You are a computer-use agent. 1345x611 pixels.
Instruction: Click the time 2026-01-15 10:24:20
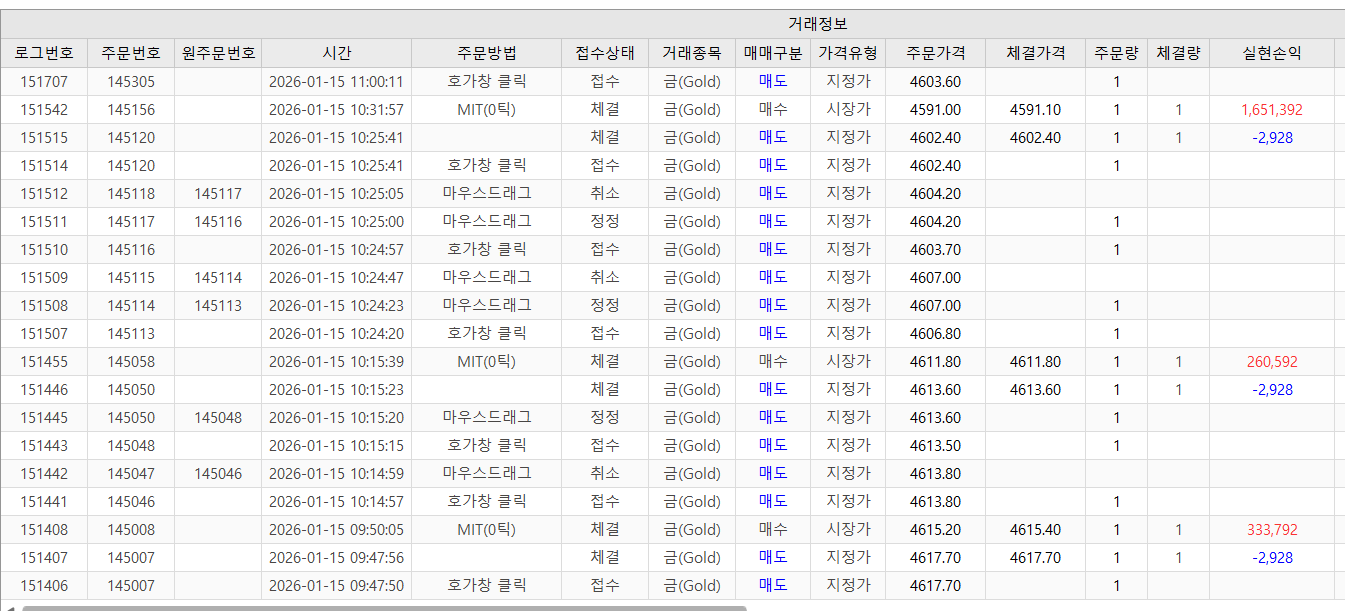pos(336,334)
